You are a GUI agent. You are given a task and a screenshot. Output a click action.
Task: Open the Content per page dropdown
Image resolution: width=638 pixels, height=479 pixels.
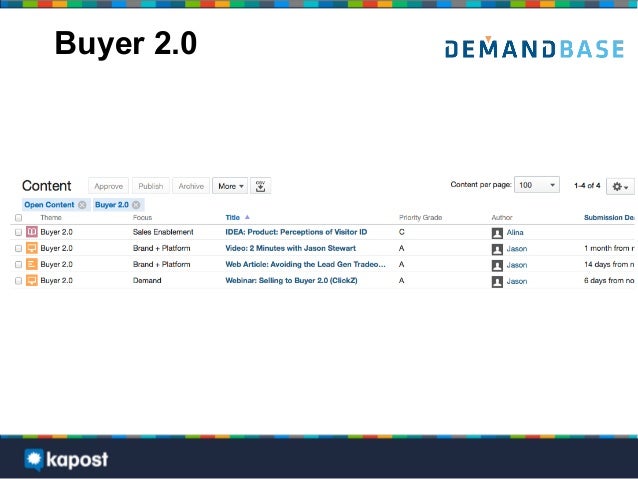(537, 185)
